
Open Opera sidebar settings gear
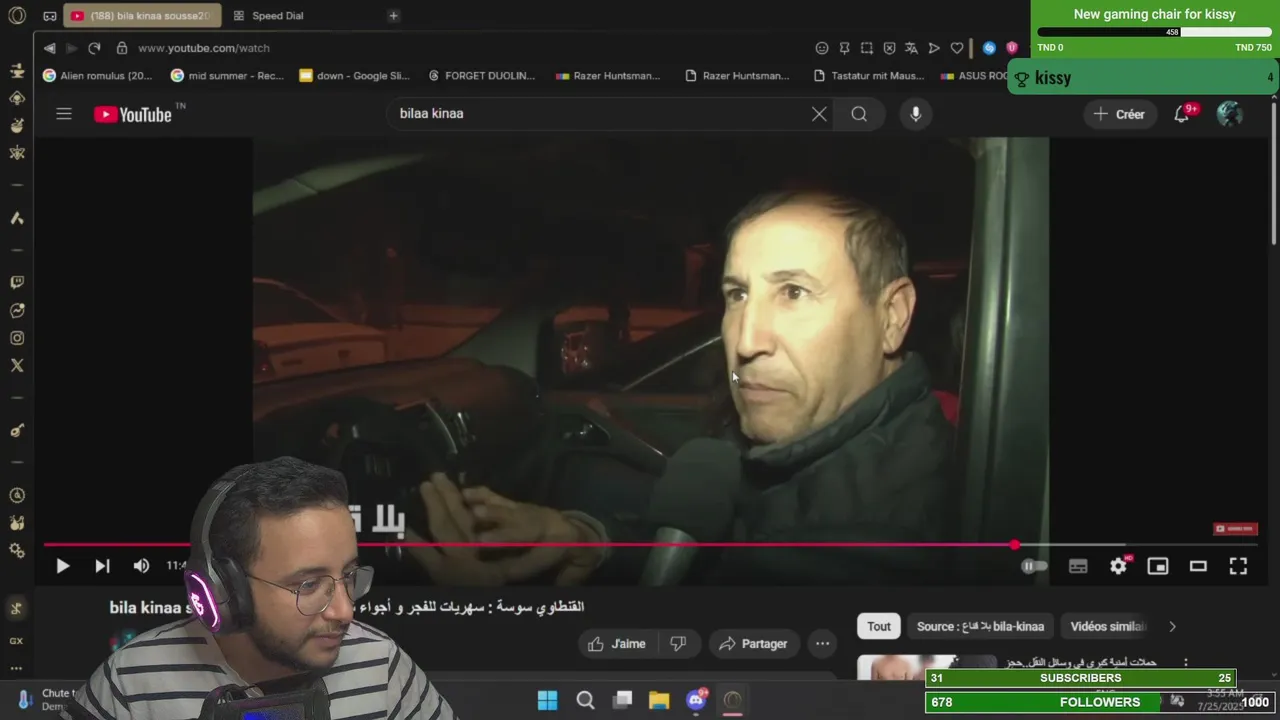pyautogui.click(x=17, y=551)
